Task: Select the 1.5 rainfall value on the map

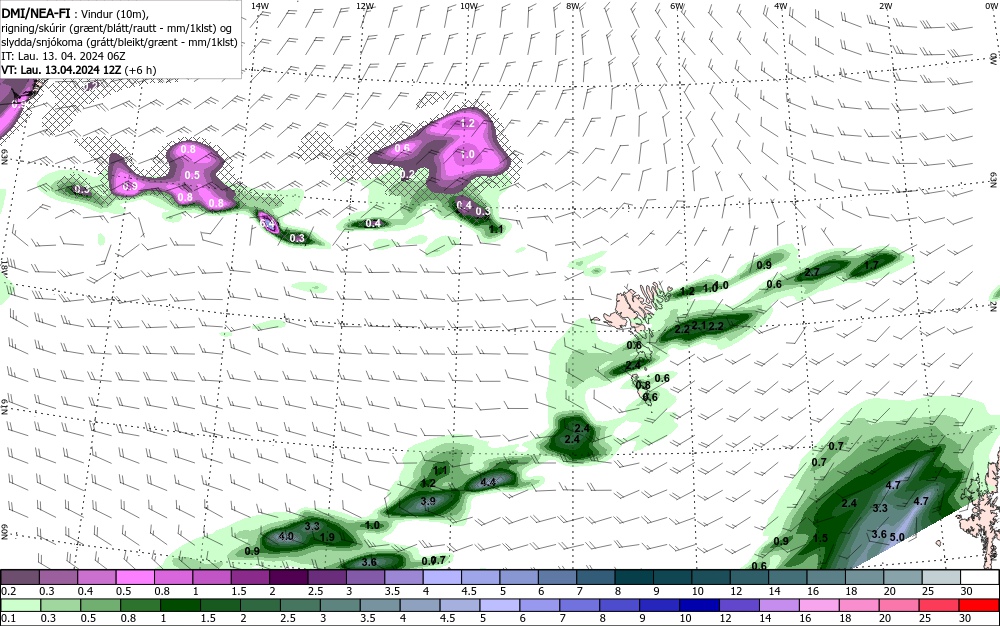Action: point(820,538)
